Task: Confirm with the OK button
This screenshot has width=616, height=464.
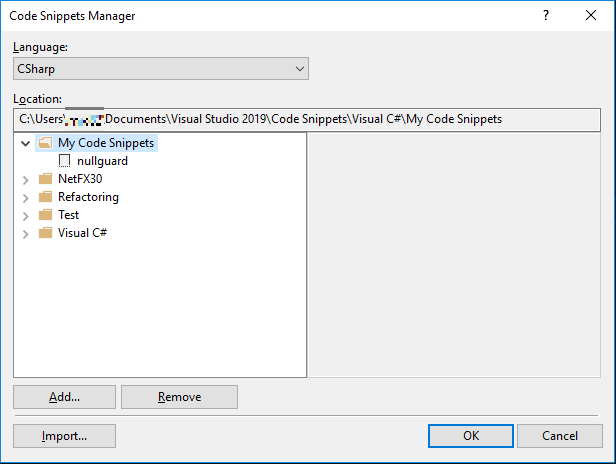Action: pyautogui.click(x=470, y=436)
